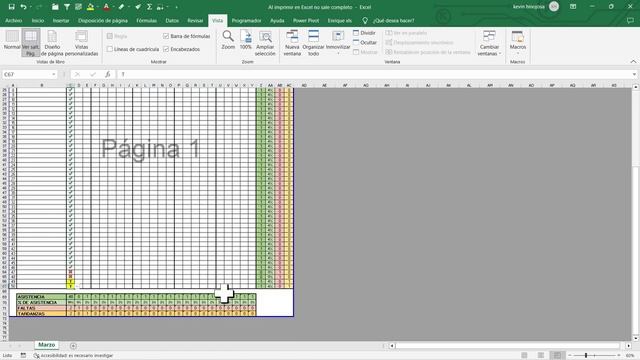Switch to the Datos tab
Image resolution: width=640 pixels, height=360 pixels.
[172, 20]
